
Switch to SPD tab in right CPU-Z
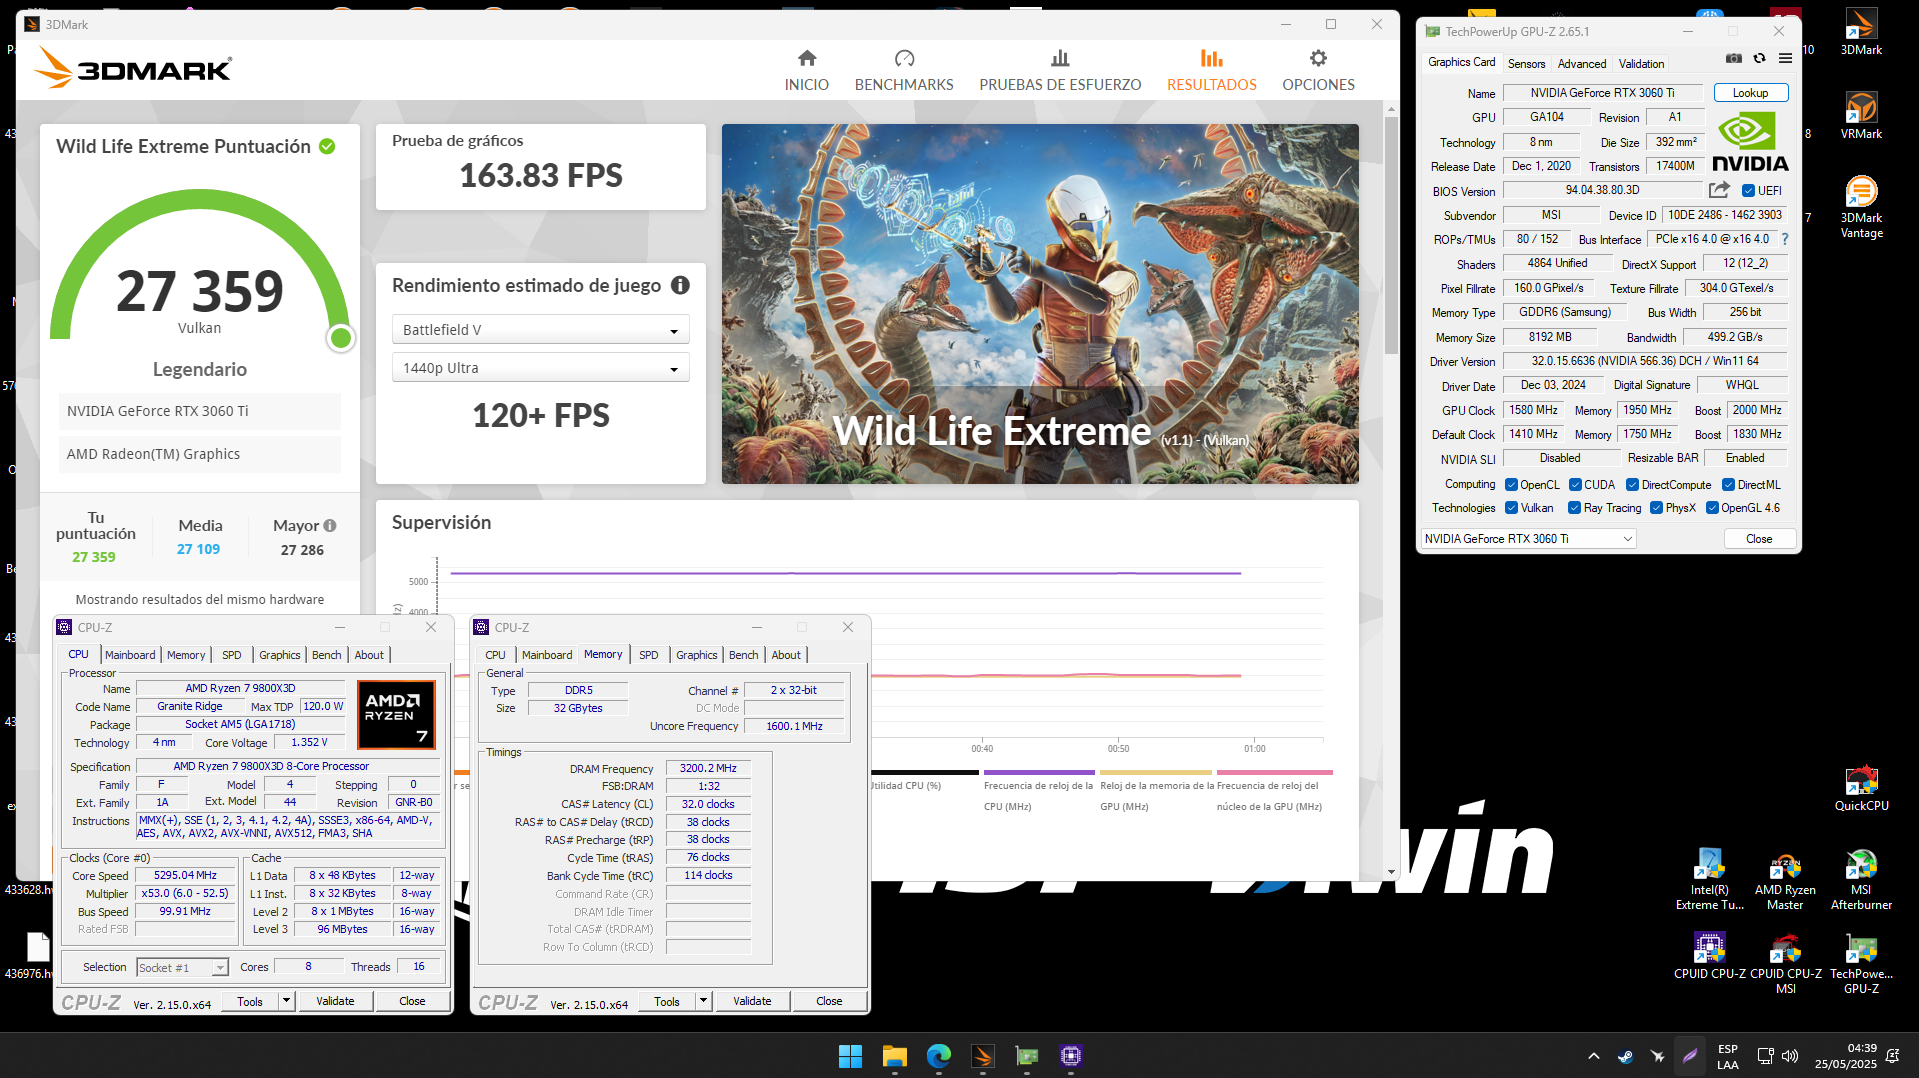648,655
